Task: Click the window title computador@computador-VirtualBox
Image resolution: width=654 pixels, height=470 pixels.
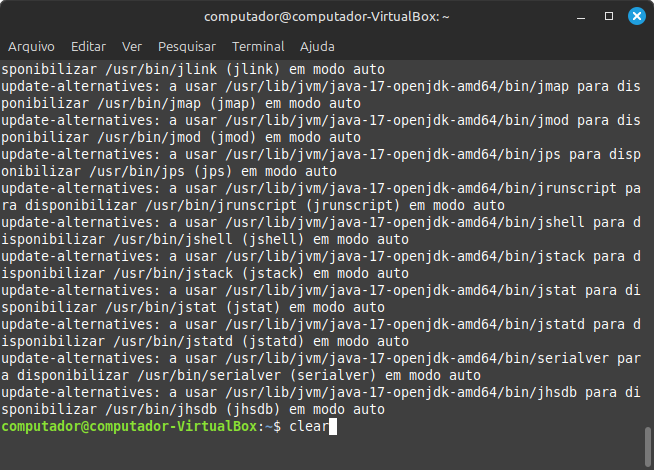Action: pyautogui.click(x=326, y=17)
